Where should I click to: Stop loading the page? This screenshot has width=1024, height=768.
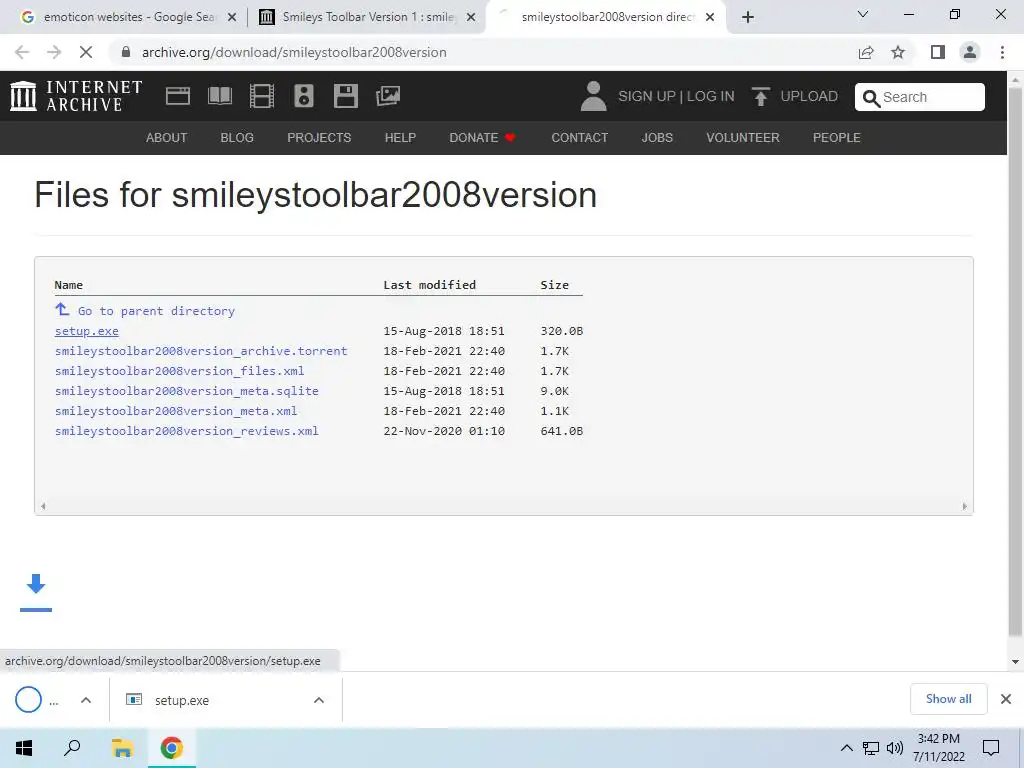pyautogui.click(x=86, y=52)
